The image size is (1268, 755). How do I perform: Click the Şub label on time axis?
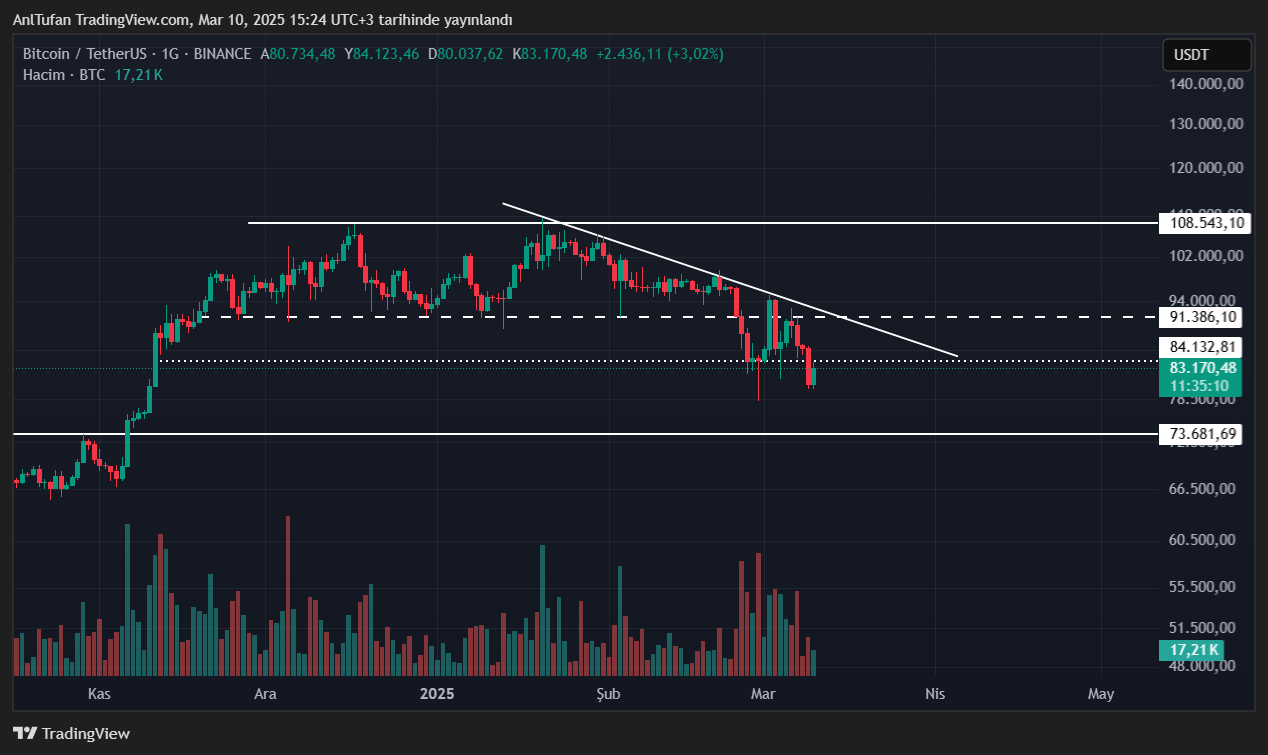tap(607, 693)
